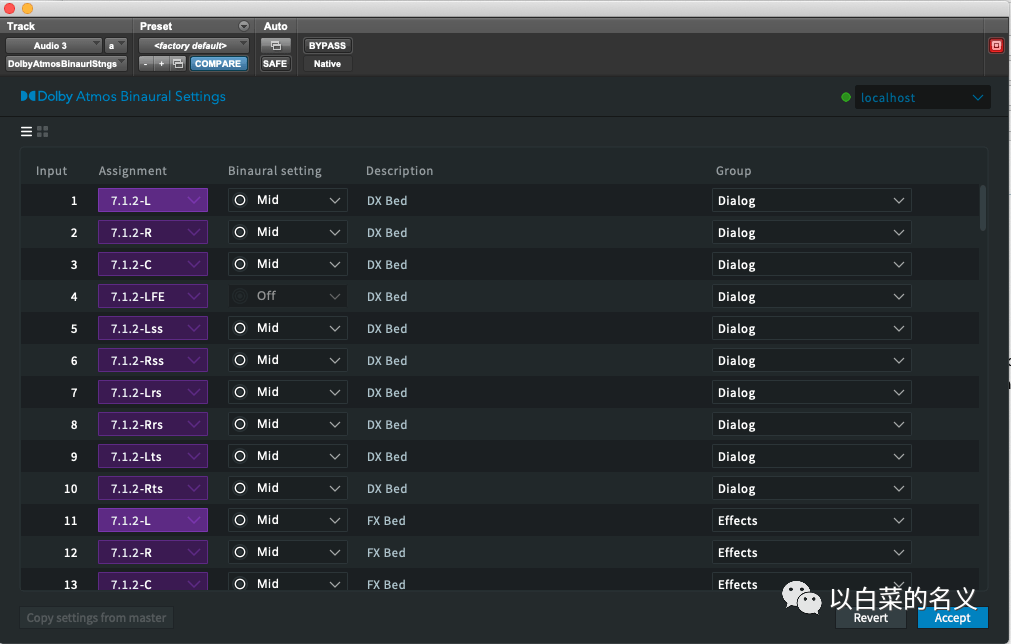Toggle the BYPASS button
This screenshot has height=644, width=1011.
(327, 45)
